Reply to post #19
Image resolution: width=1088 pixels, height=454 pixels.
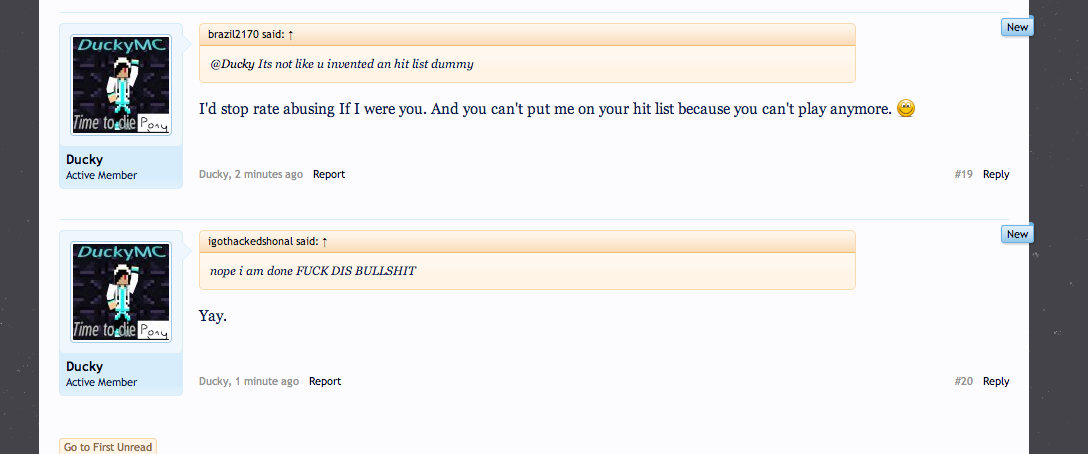coord(996,174)
